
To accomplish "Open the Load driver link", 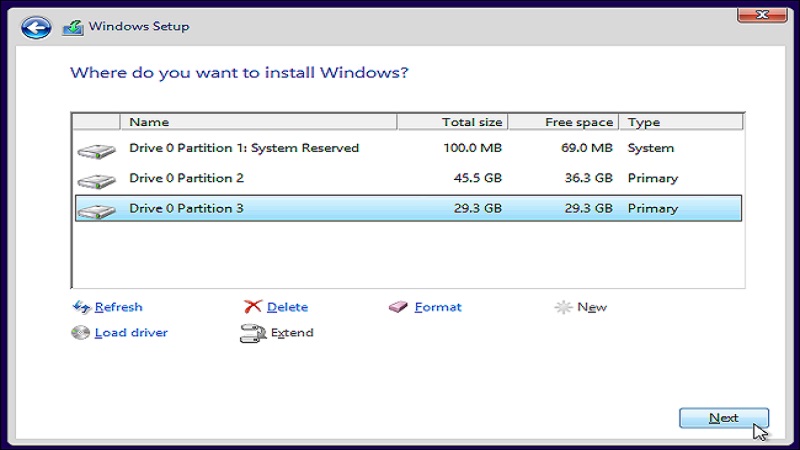I will tap(131, 333).
